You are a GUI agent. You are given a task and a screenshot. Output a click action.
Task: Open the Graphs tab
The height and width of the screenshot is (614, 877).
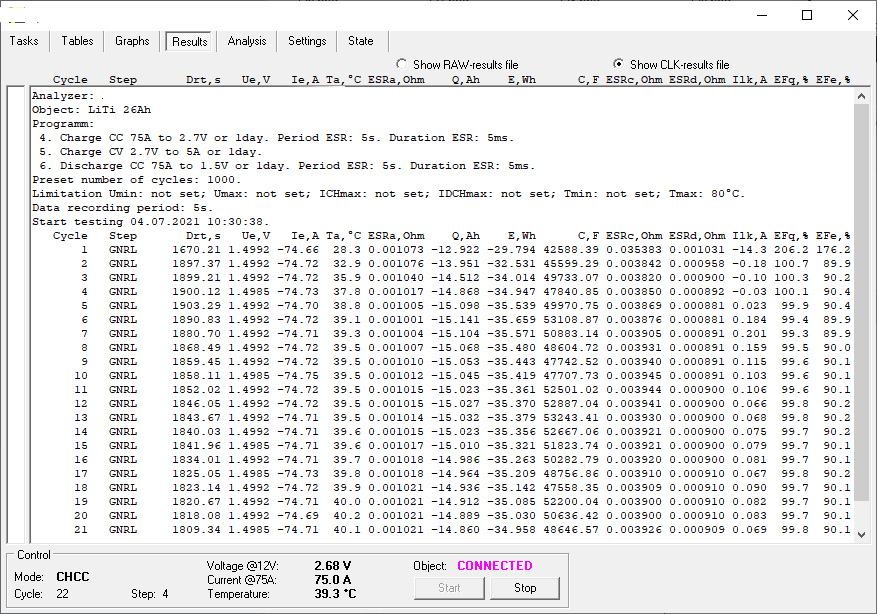(x=132, y=41)
